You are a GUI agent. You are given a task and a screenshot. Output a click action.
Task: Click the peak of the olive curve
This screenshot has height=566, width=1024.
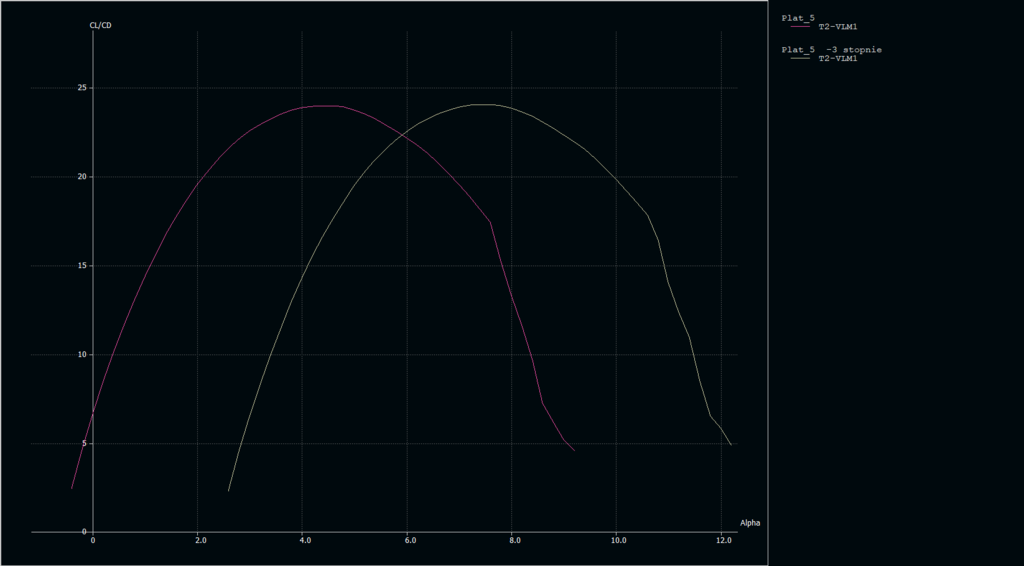tap(482, 104)
